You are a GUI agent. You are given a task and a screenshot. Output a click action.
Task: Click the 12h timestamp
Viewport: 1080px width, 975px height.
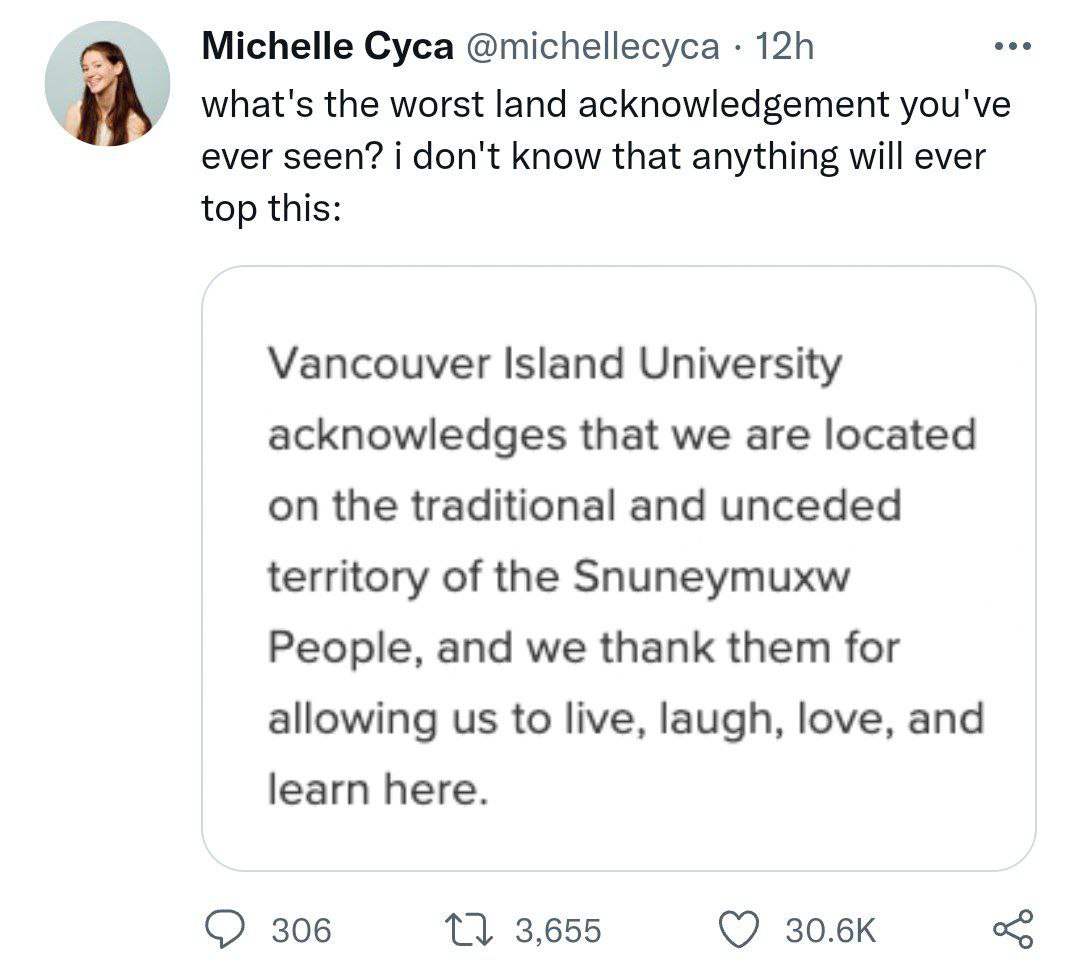tap(786, 47)
